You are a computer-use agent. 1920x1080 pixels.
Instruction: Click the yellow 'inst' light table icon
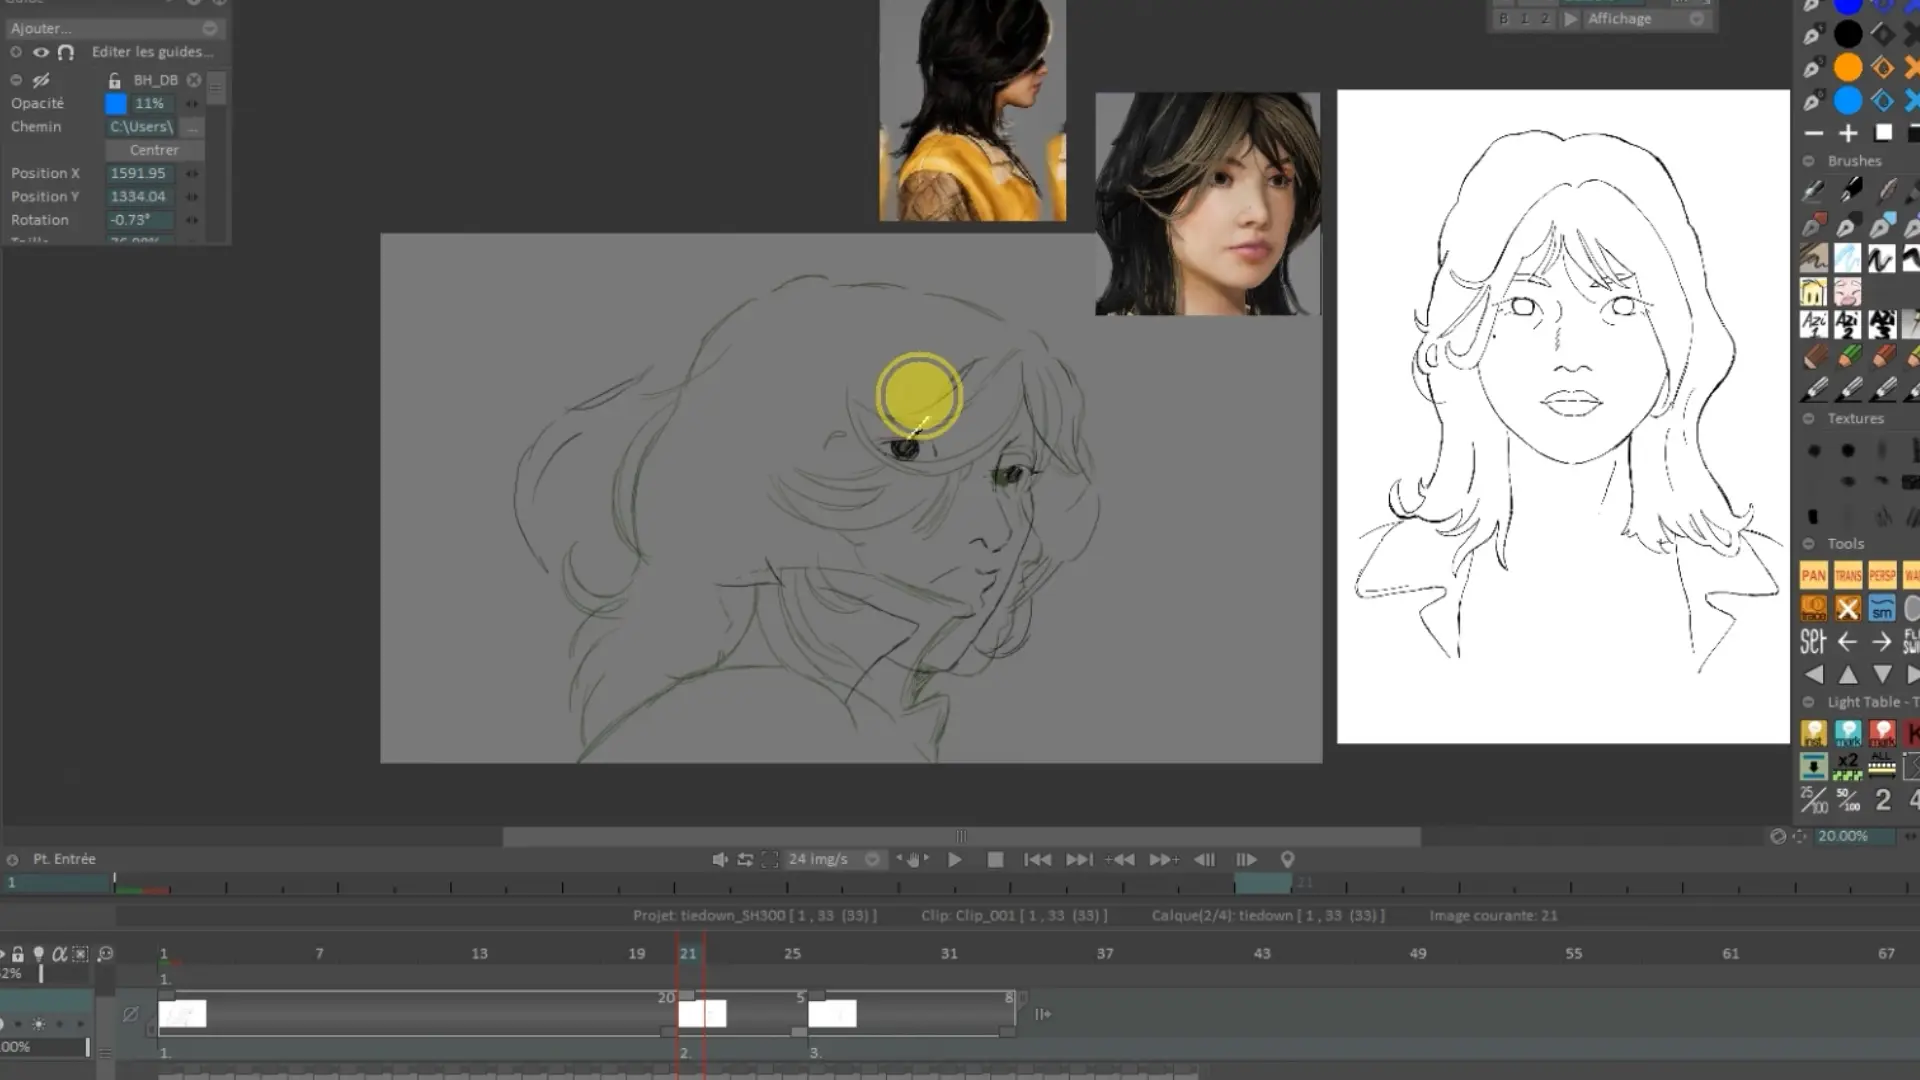coord(1813,733)
